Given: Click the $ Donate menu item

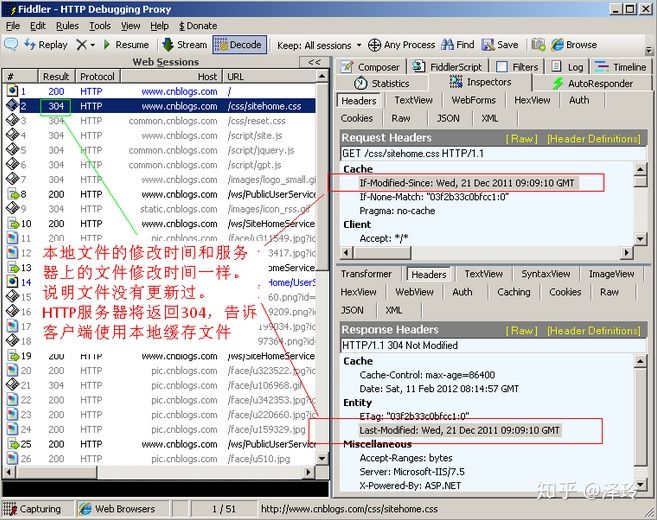Looking at the screenshot, I should coord(198,26).
